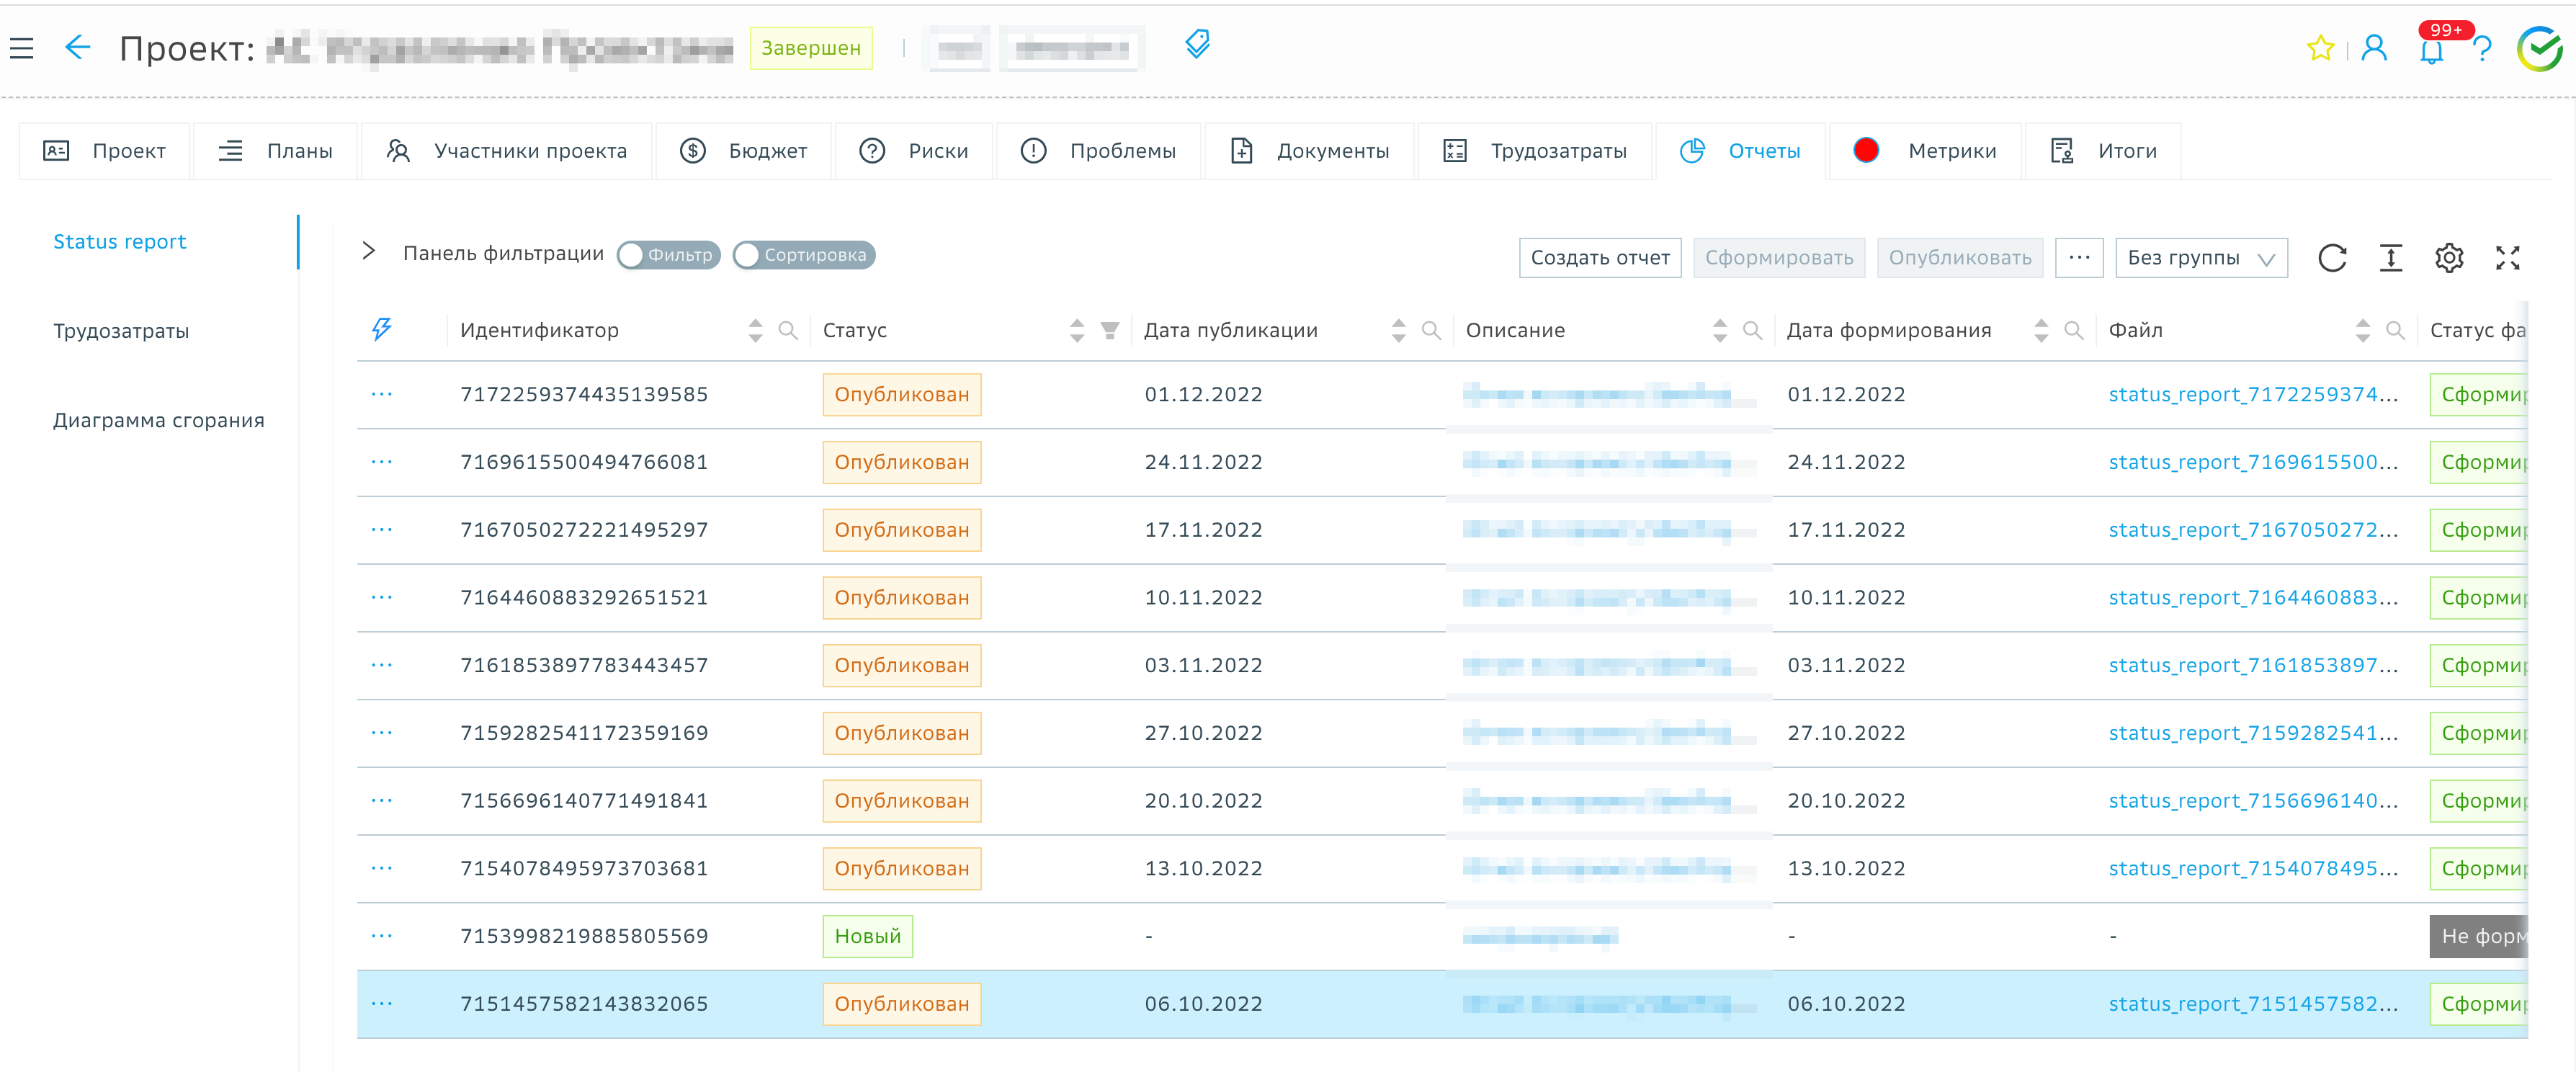The image size is (2576, 1072).
Task: Click the help question mark icon
Action: click(x=2484, y=49)
